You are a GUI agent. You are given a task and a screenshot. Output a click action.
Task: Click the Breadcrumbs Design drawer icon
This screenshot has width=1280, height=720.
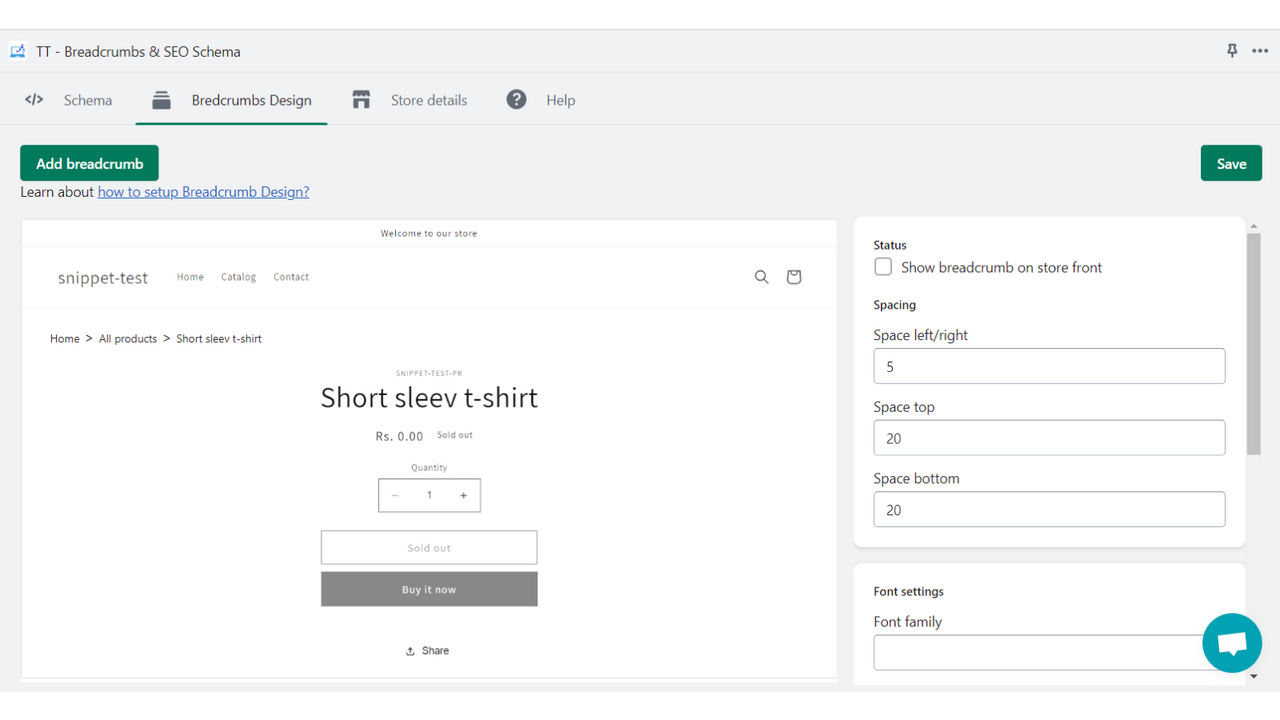coord(160,99)
